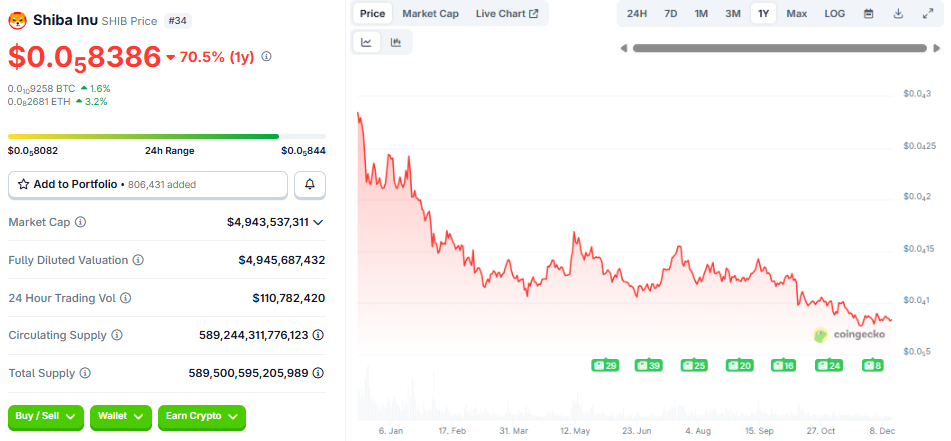
Task: Select the 1M time range
Action: click(701, 13)
